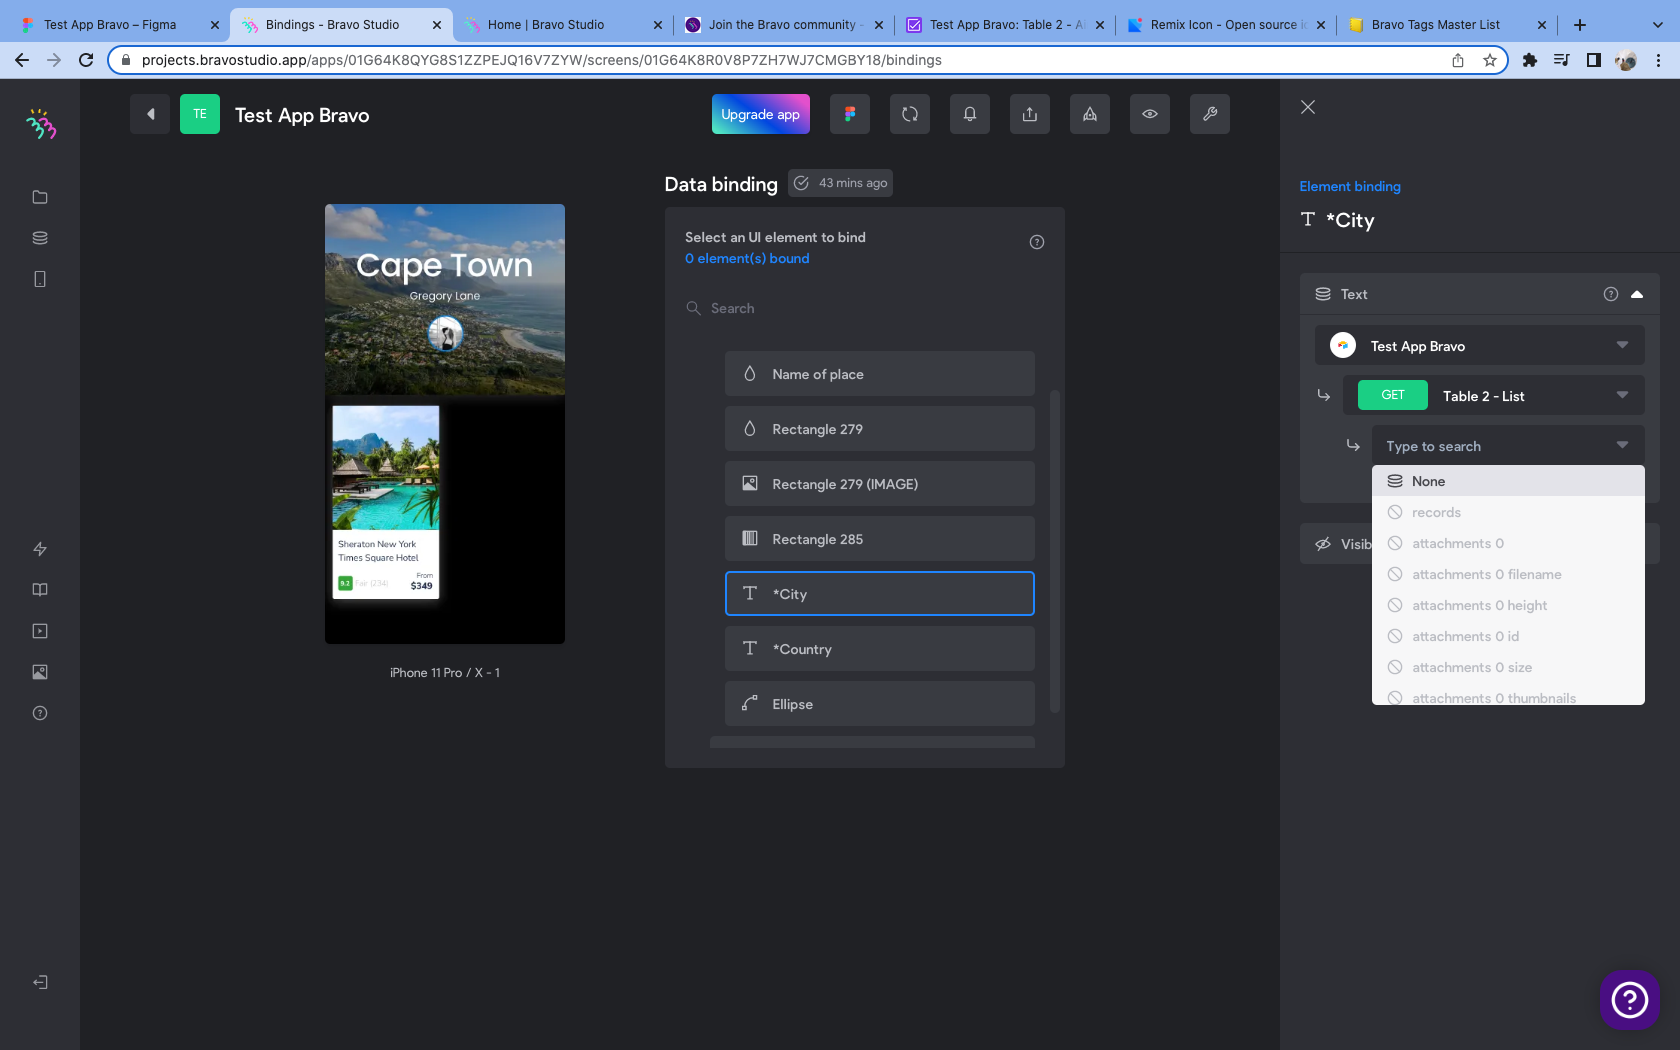Image resolution: width=1680 pixels, height=1050 pixels.
Task: Collapse the Text section arrow
Action: (1637, 294)
